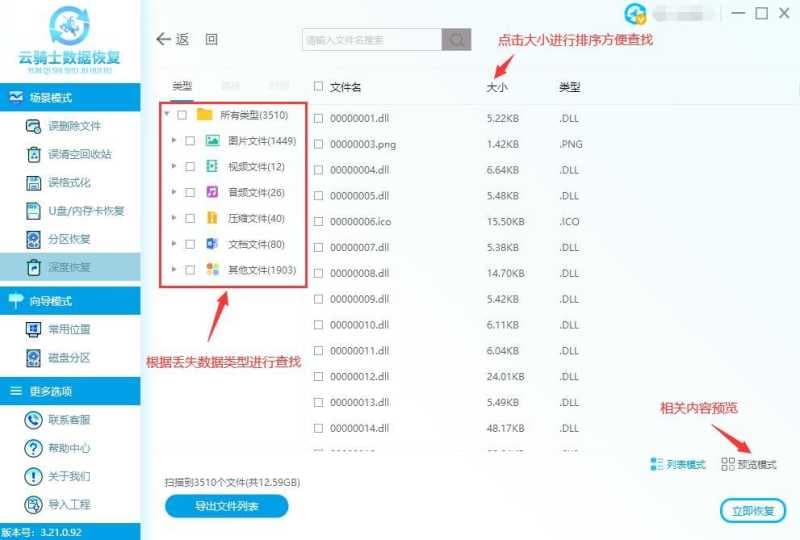Click the file name search input field
Screen dimensions: 800x540
pyautogui.click(x=372, y=39)
